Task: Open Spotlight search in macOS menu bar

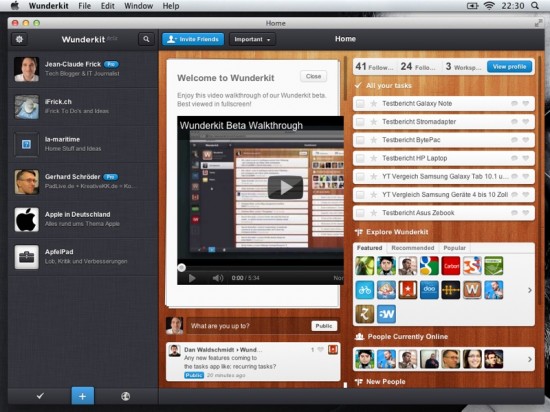Action: [x=535, y=6]
